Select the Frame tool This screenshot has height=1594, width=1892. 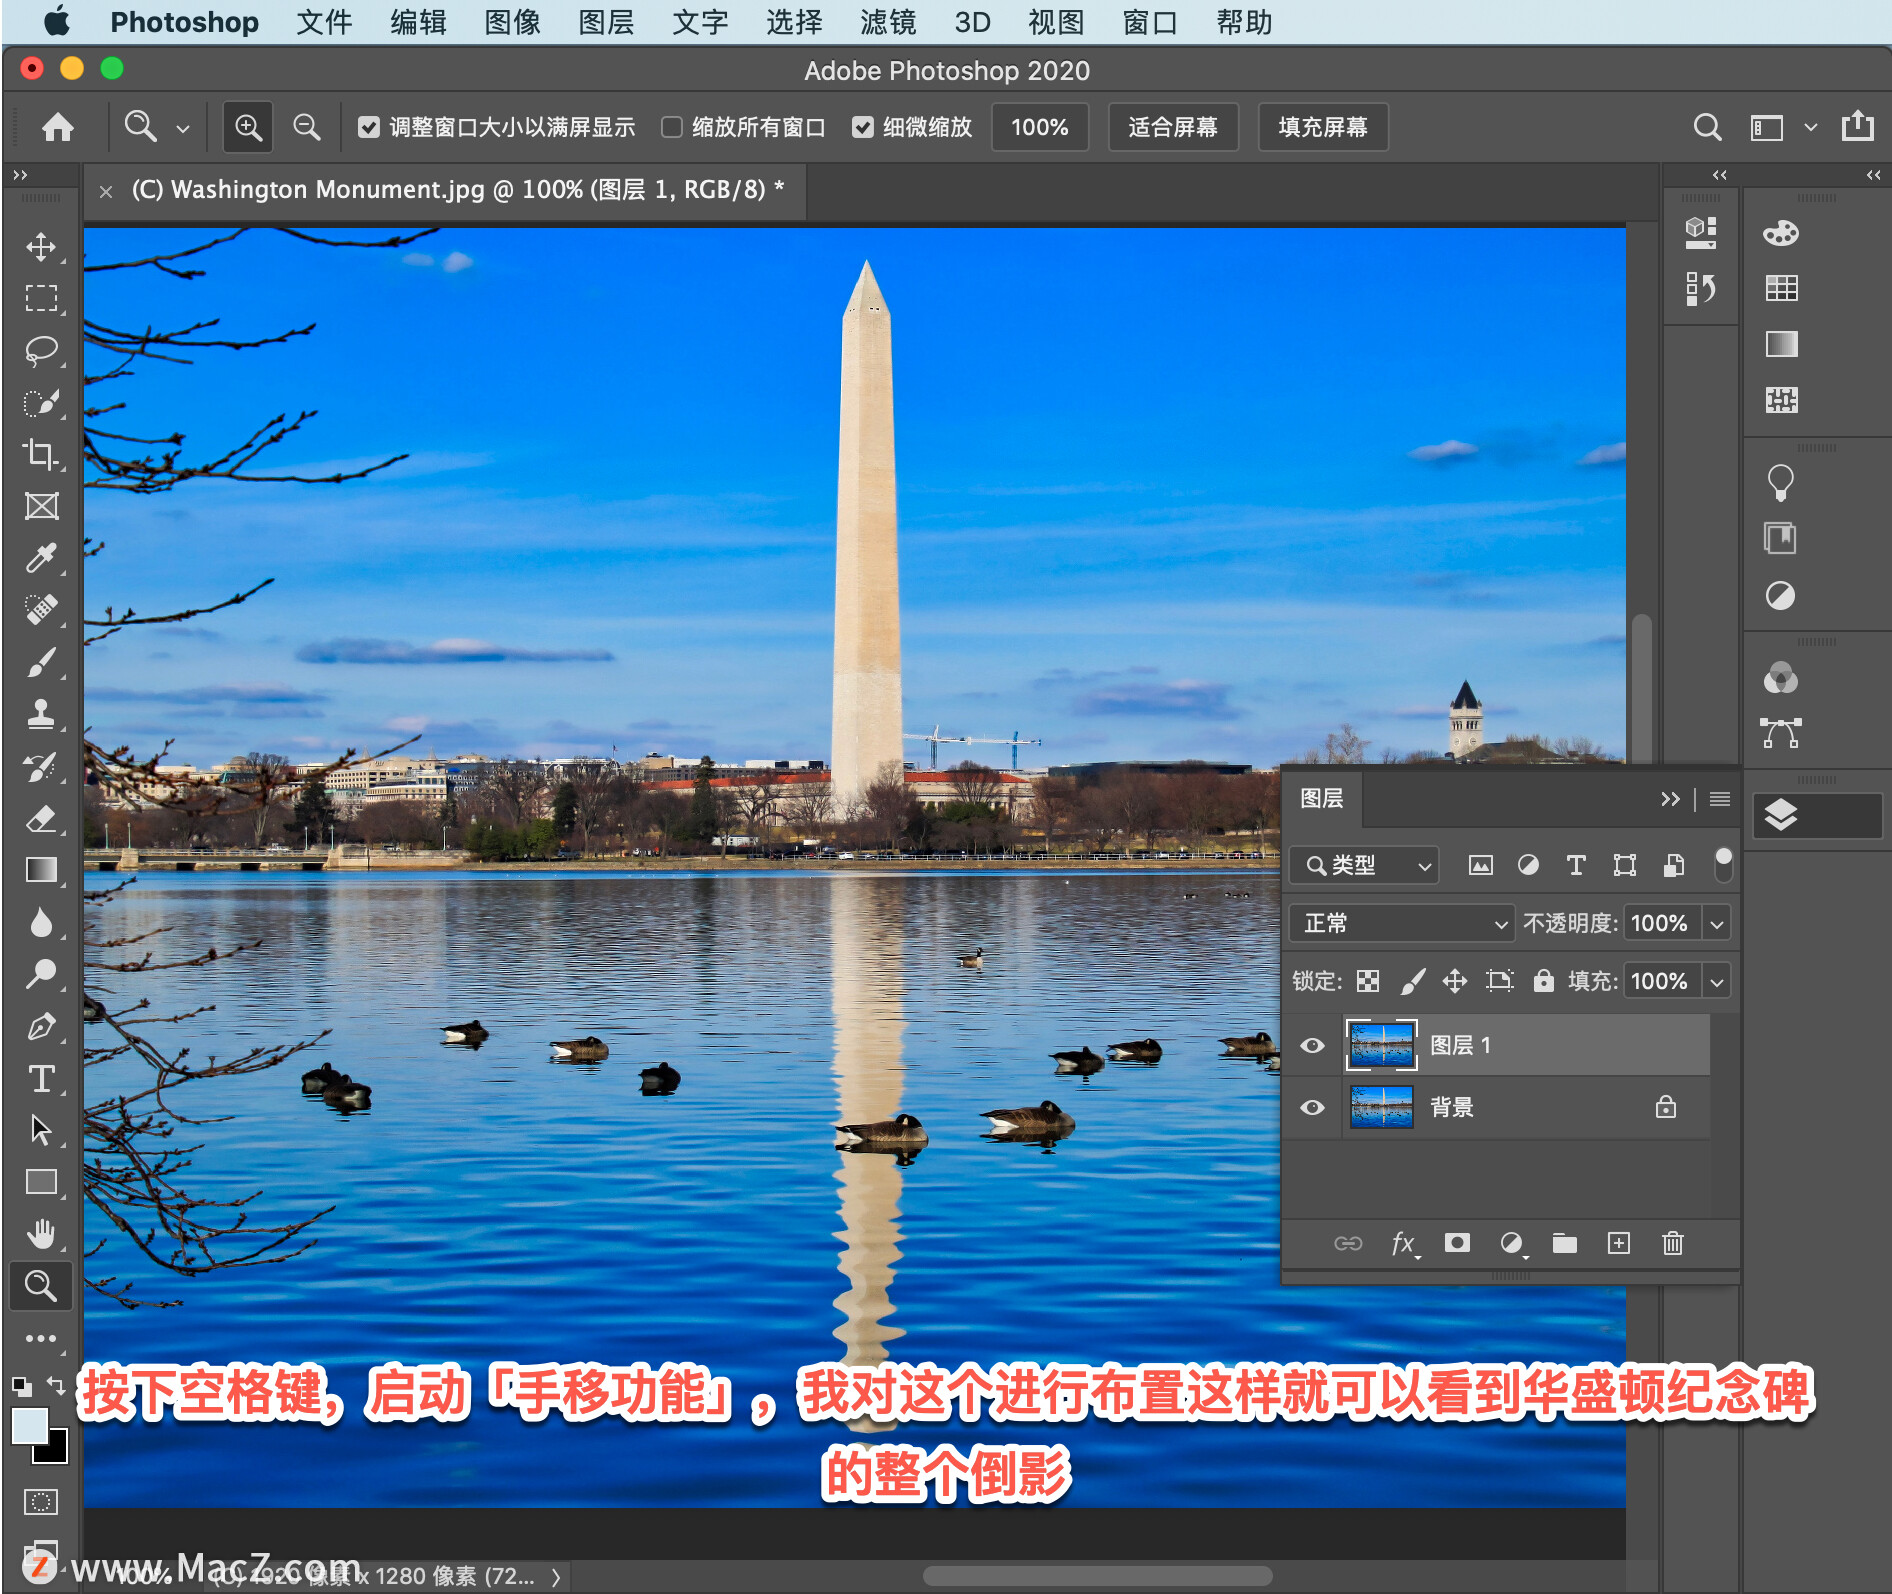pyautogui.click(x=41, y=506)
